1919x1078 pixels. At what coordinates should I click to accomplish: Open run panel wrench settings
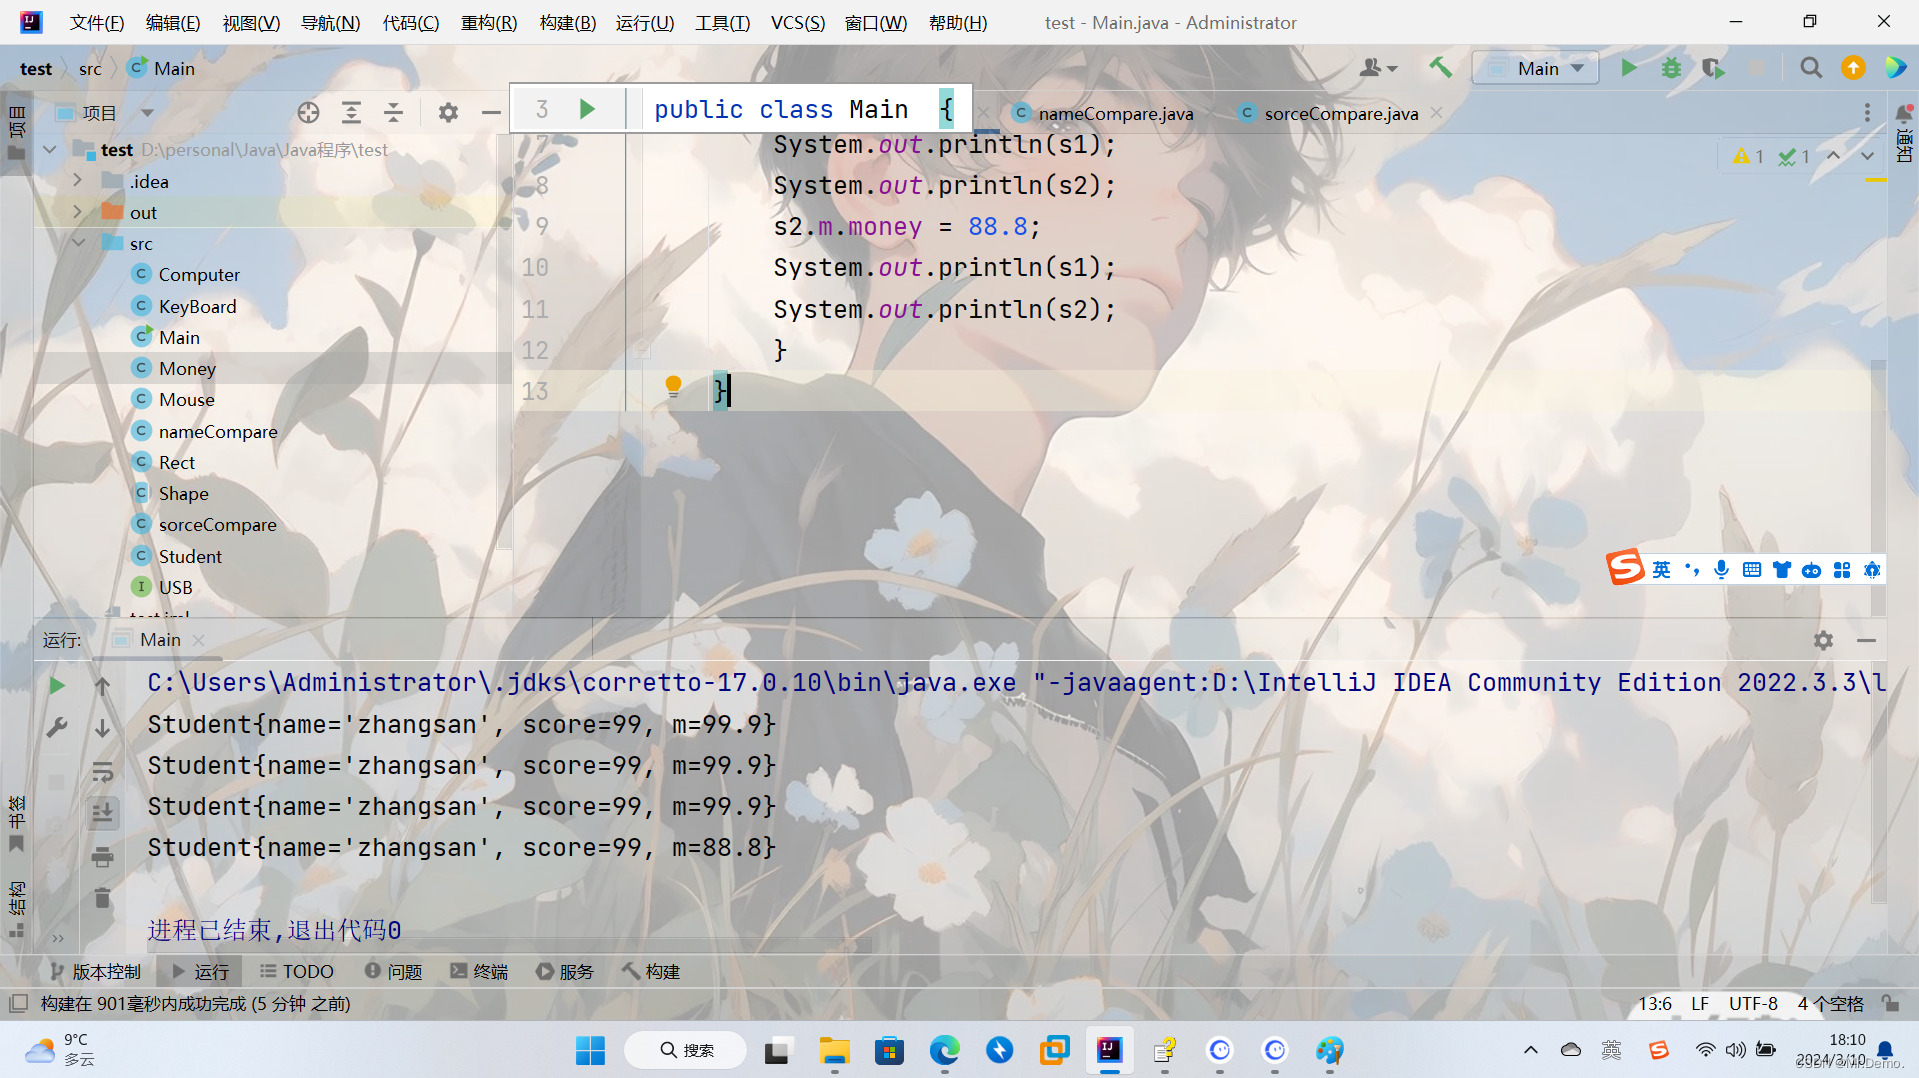tap(57, 728)
